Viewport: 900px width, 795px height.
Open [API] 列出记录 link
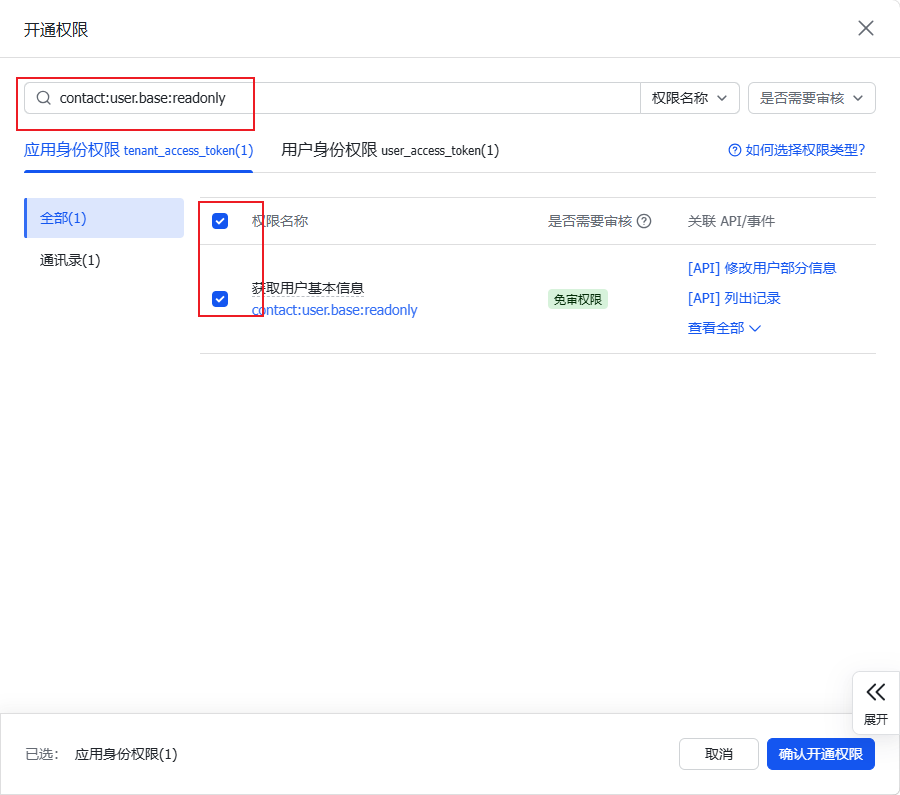pyautogui.click(x=734, y=298)
